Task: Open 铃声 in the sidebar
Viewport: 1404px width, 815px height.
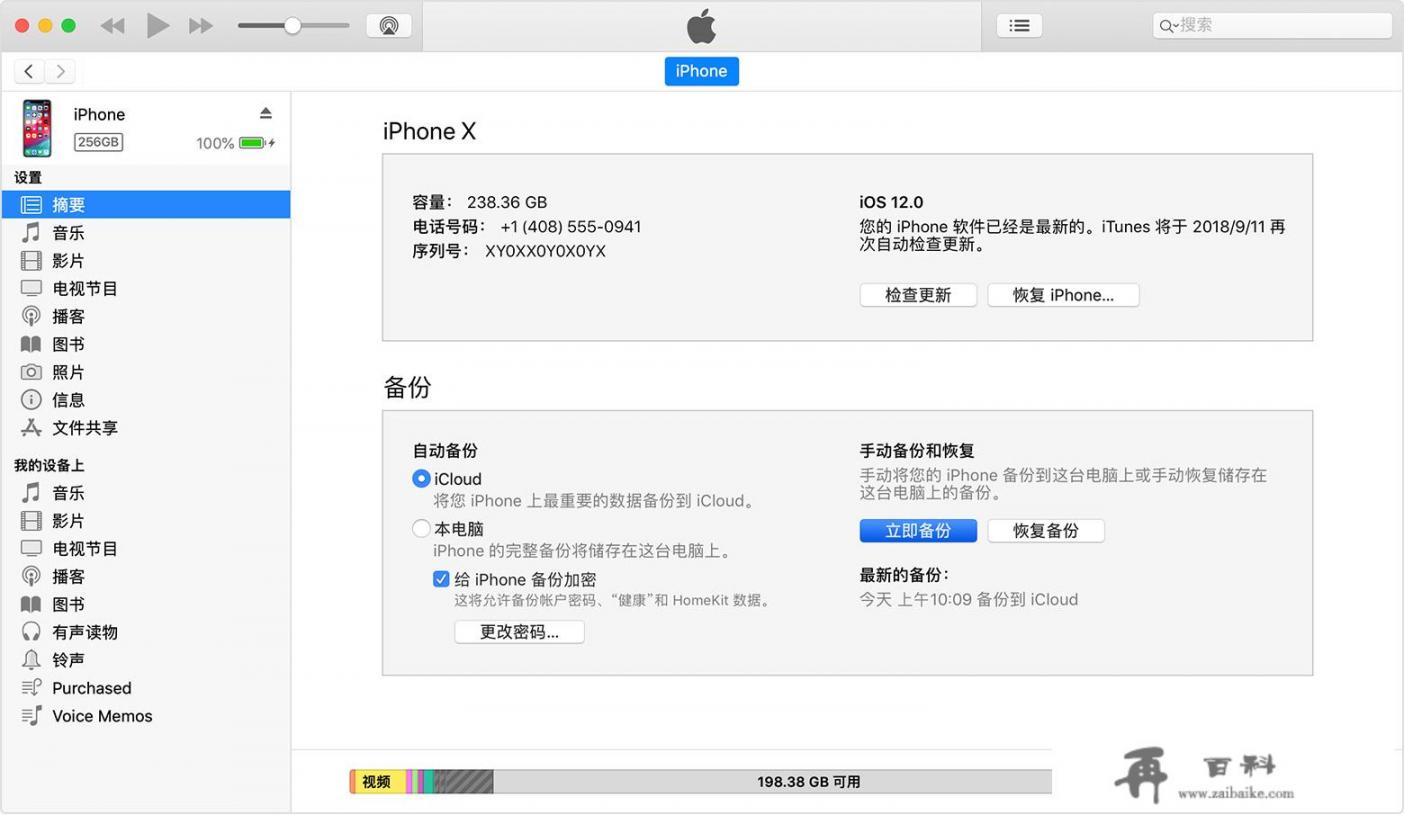Action: [x=146, y=661]
